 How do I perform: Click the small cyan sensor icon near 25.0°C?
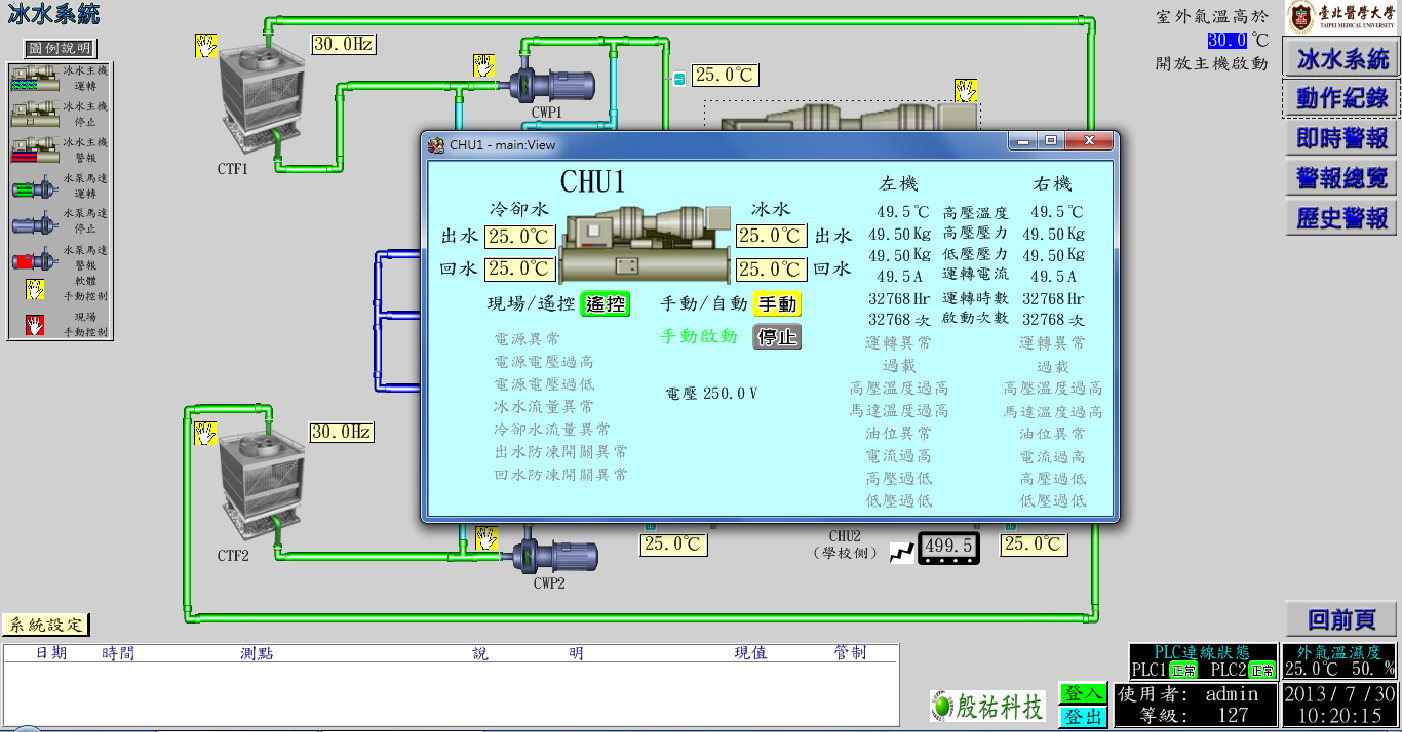tap(678, 78)
